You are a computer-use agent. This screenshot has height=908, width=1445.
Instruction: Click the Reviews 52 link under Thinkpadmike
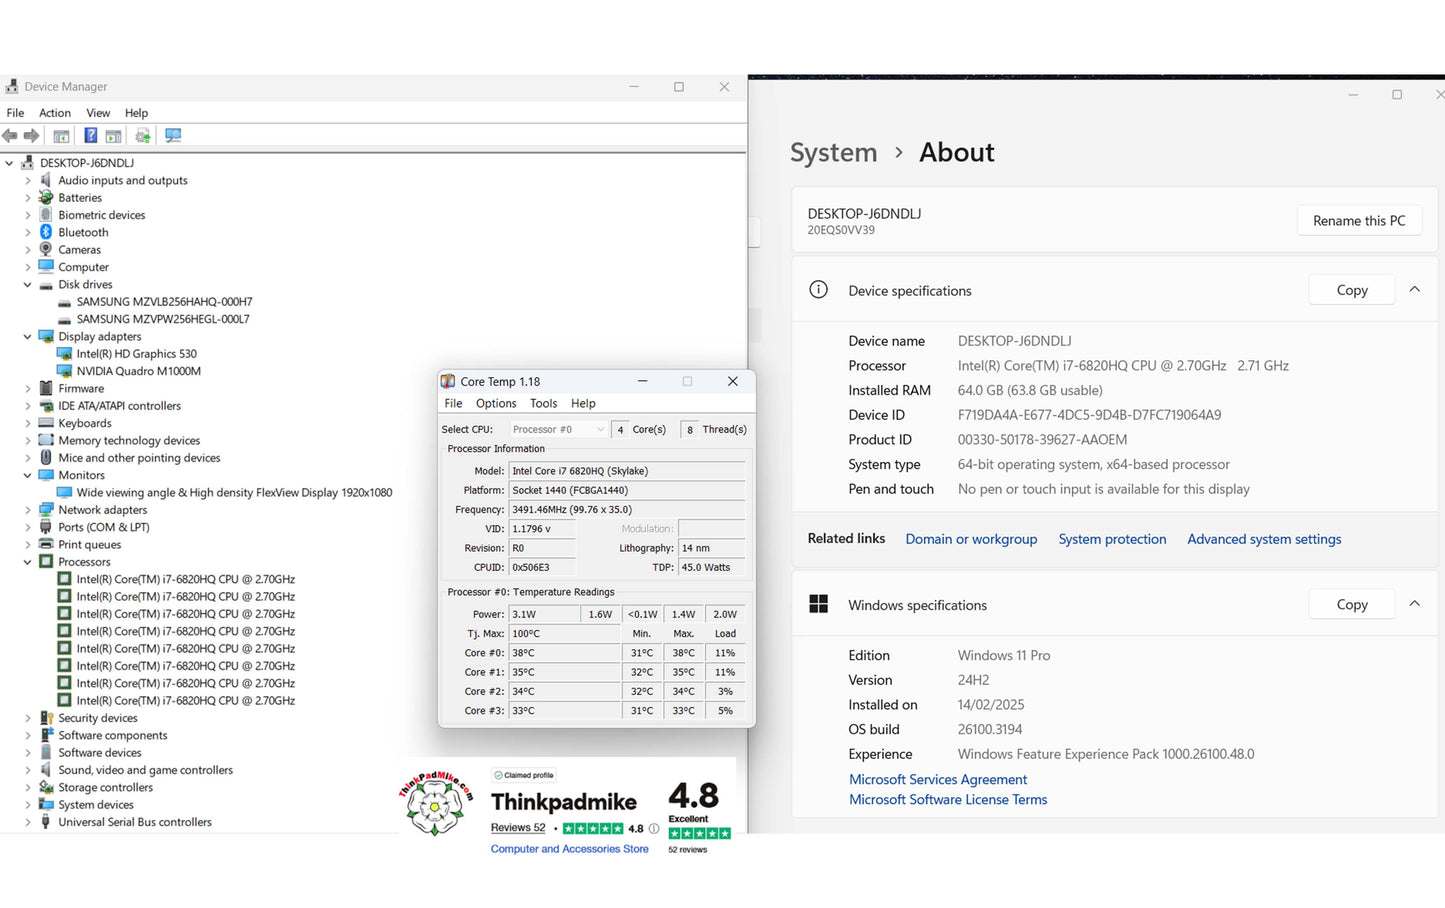[518, 828]
